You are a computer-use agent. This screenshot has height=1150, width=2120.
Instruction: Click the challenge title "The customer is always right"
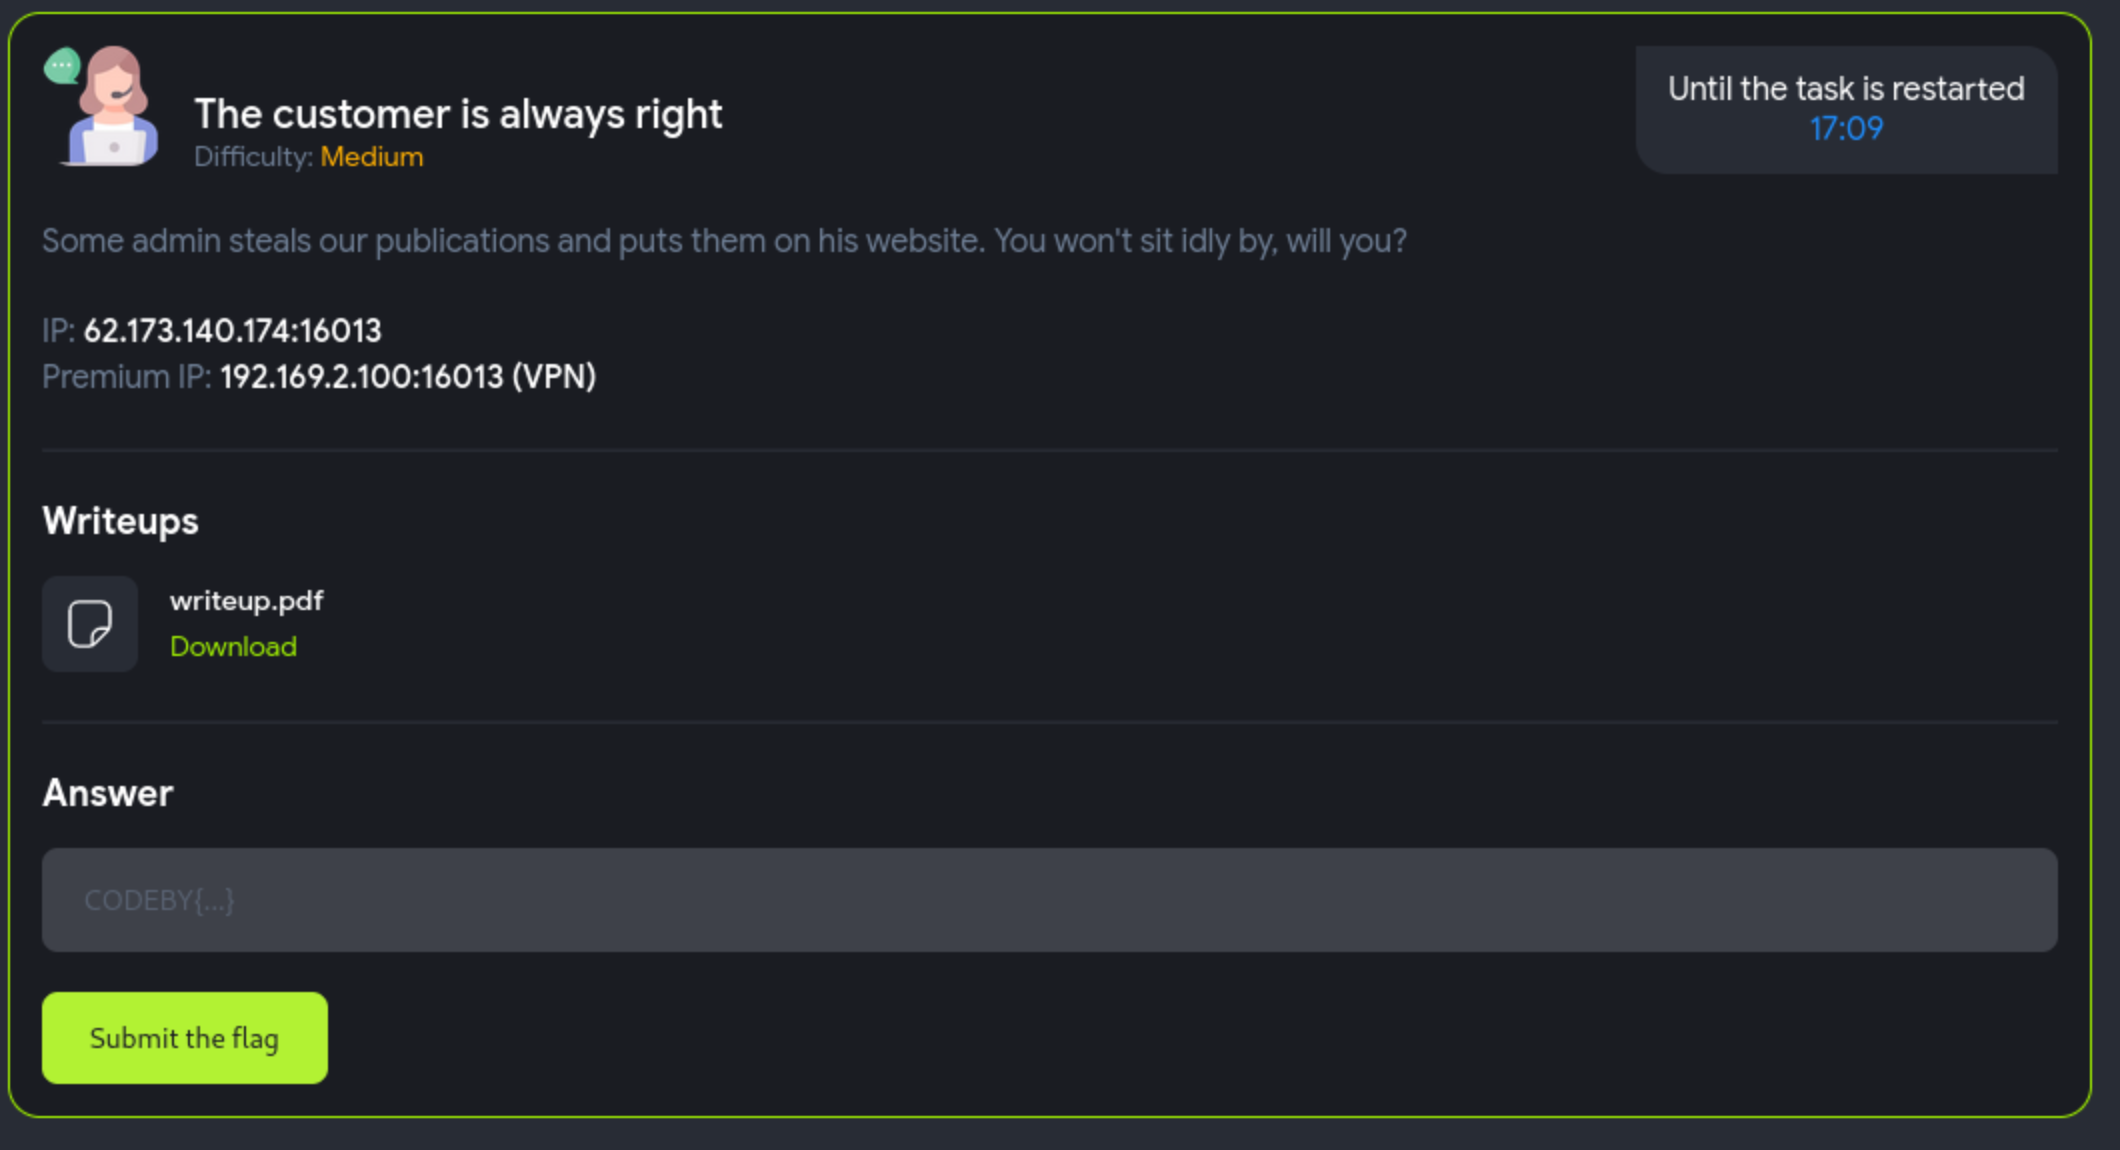[x=458, y=115]
